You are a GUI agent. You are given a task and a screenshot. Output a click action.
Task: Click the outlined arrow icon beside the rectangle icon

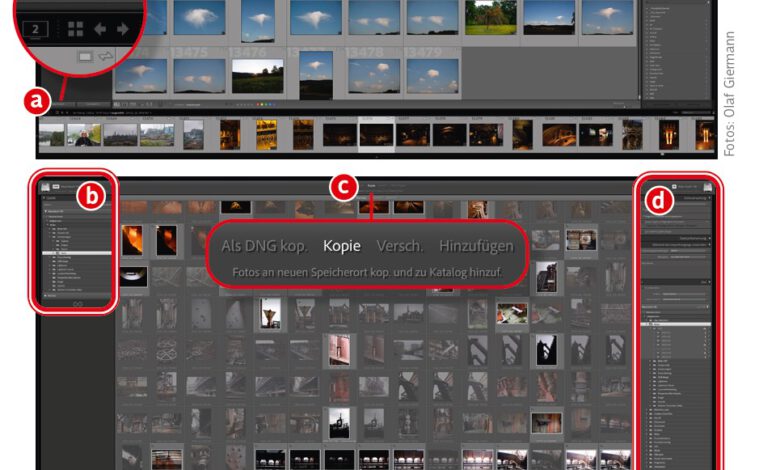click(x=105, y=56)
